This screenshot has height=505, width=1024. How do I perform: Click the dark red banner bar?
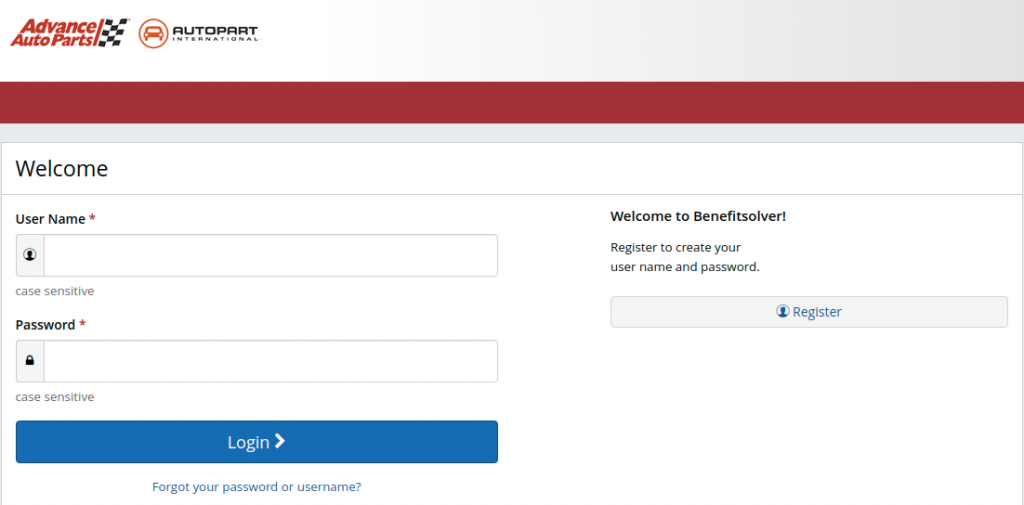tap(512, 102)
